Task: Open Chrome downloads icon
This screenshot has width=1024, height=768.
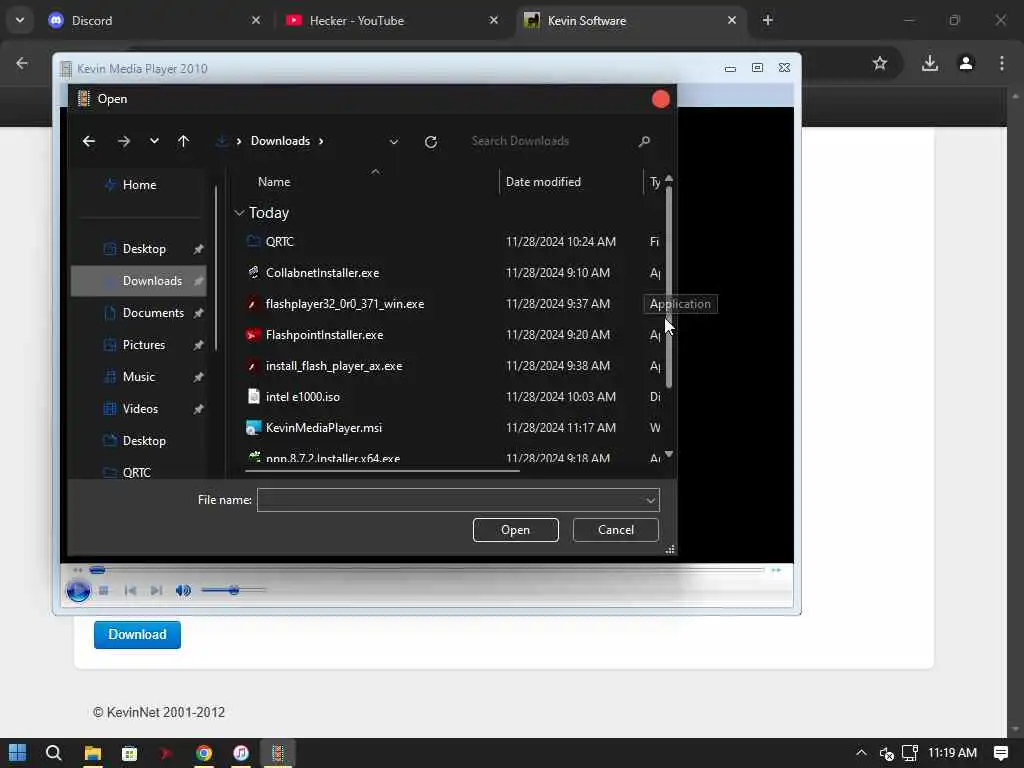Action: (x=930, y=63)
